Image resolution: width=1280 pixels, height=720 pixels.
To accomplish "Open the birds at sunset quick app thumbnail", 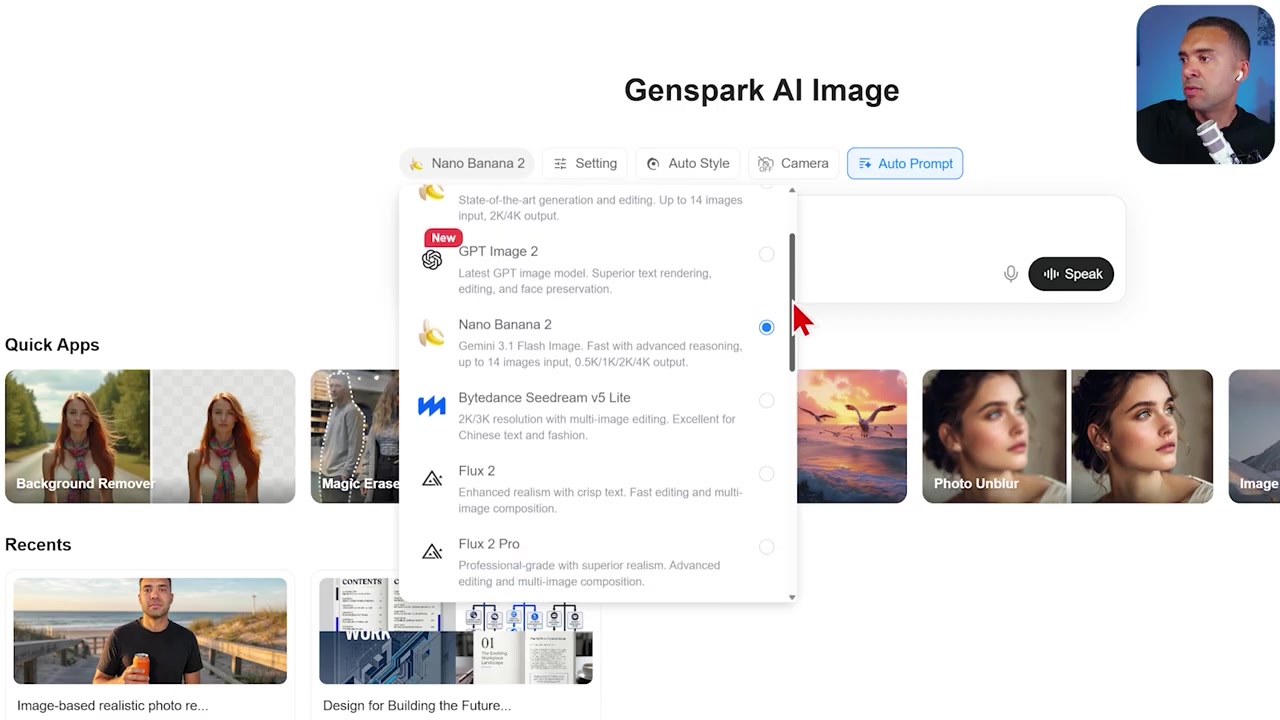I will click(852, 436).
